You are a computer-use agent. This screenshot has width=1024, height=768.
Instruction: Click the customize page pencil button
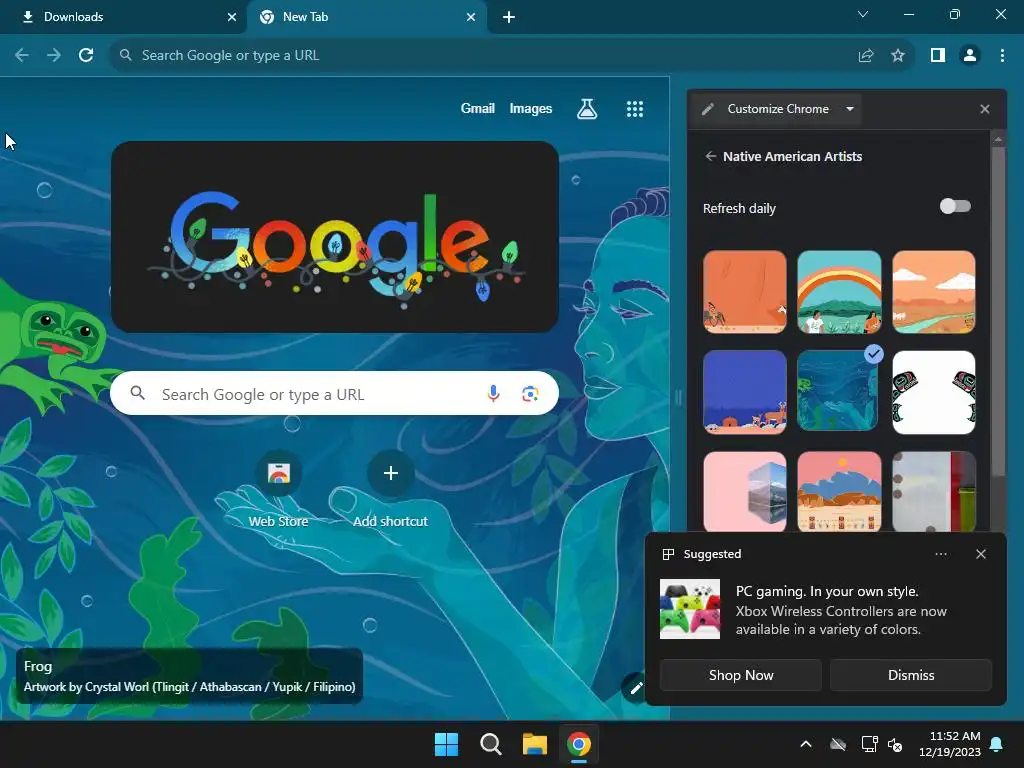[x=635, y=688]
